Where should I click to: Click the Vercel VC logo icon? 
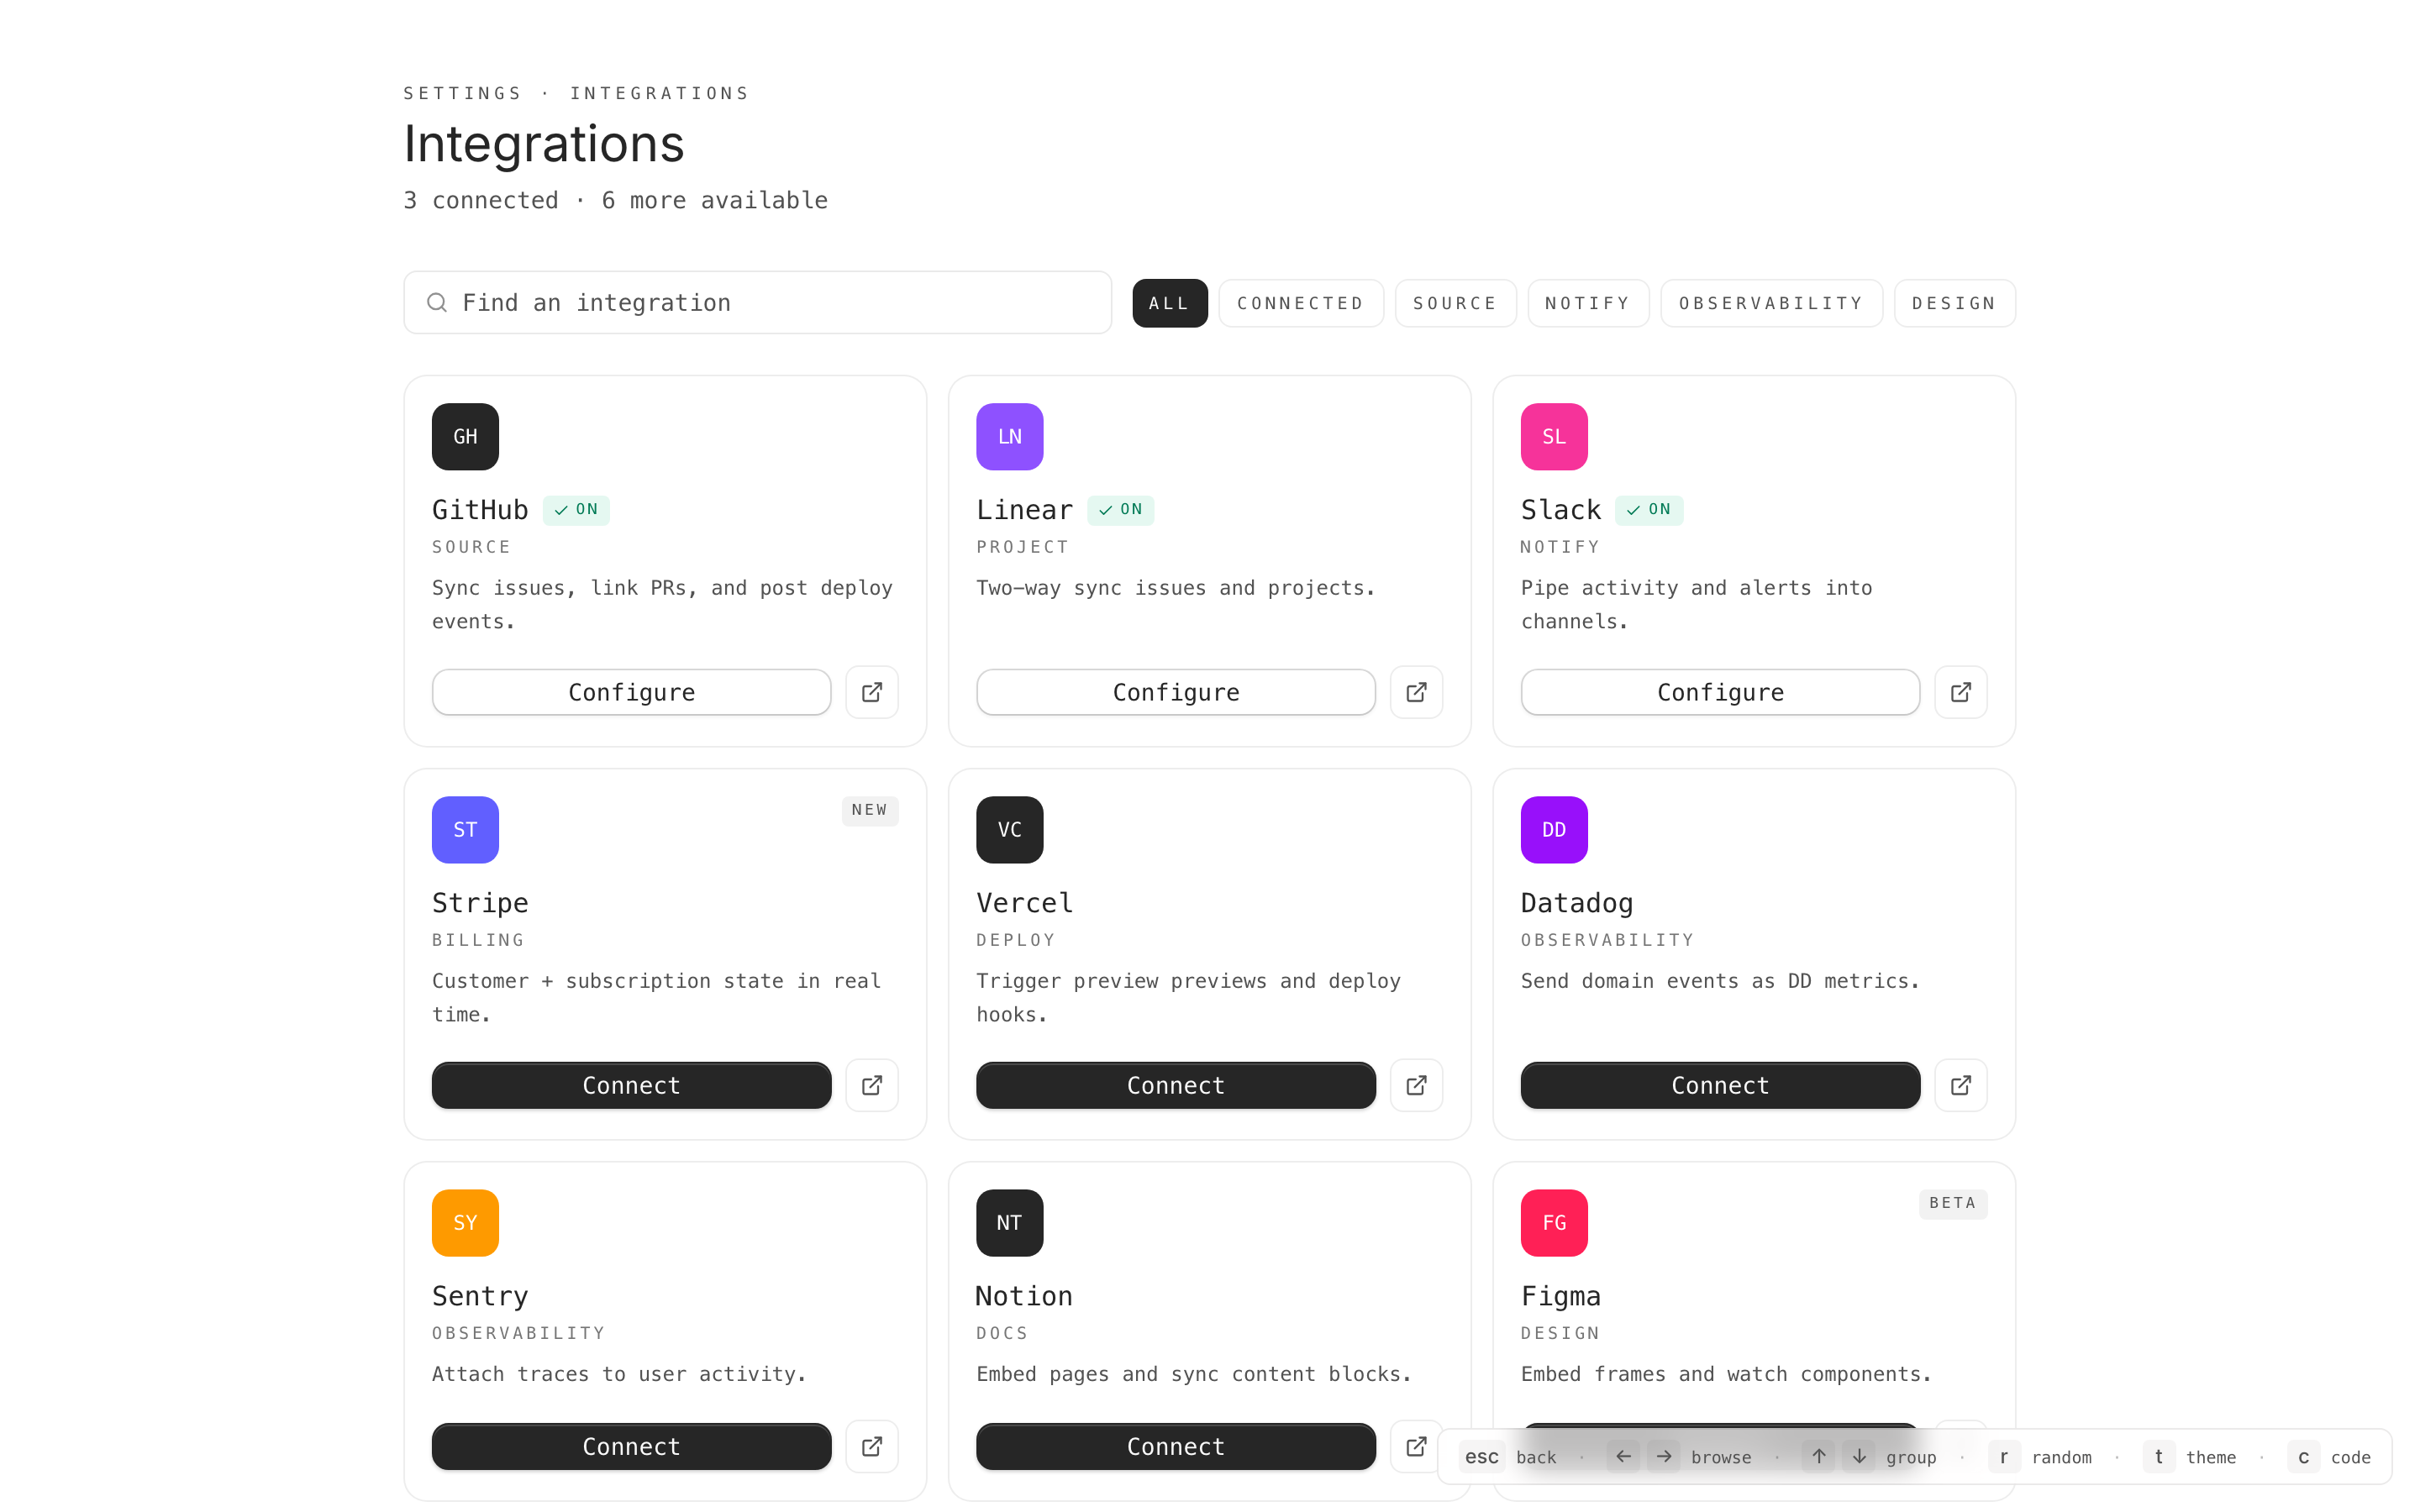coord(1009,829)
